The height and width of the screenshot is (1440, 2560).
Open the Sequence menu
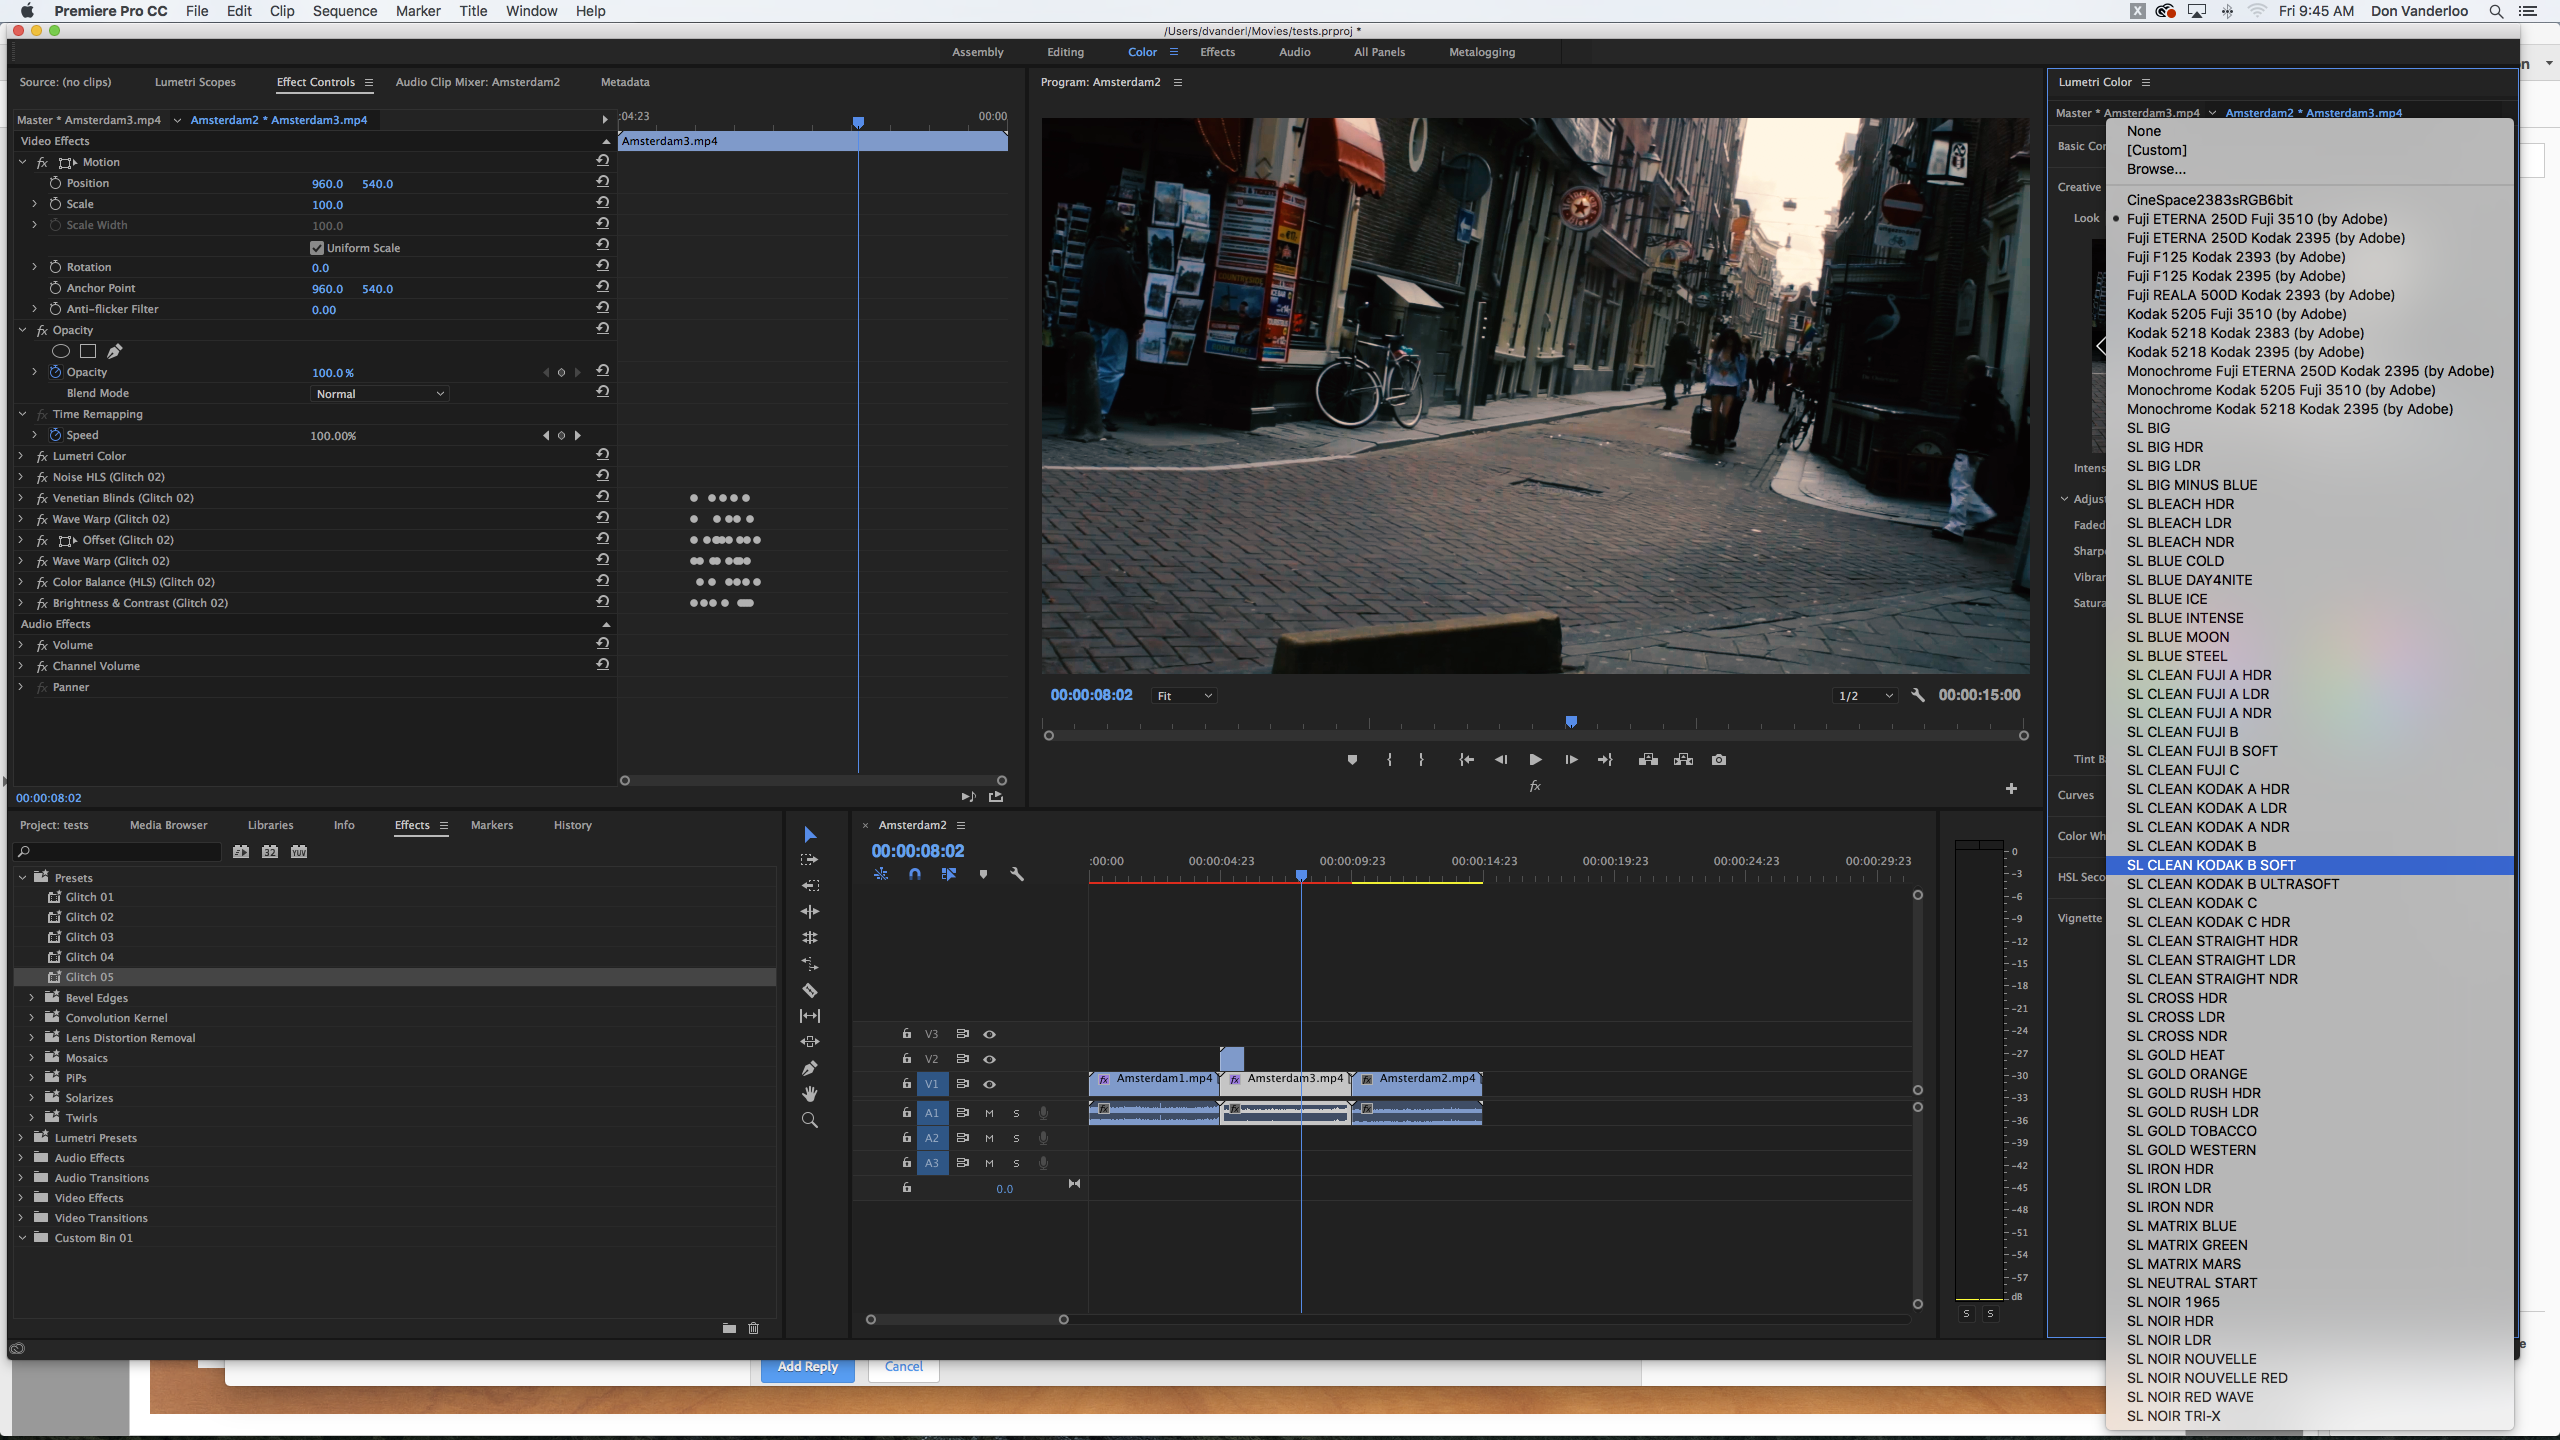coord(345,11)
